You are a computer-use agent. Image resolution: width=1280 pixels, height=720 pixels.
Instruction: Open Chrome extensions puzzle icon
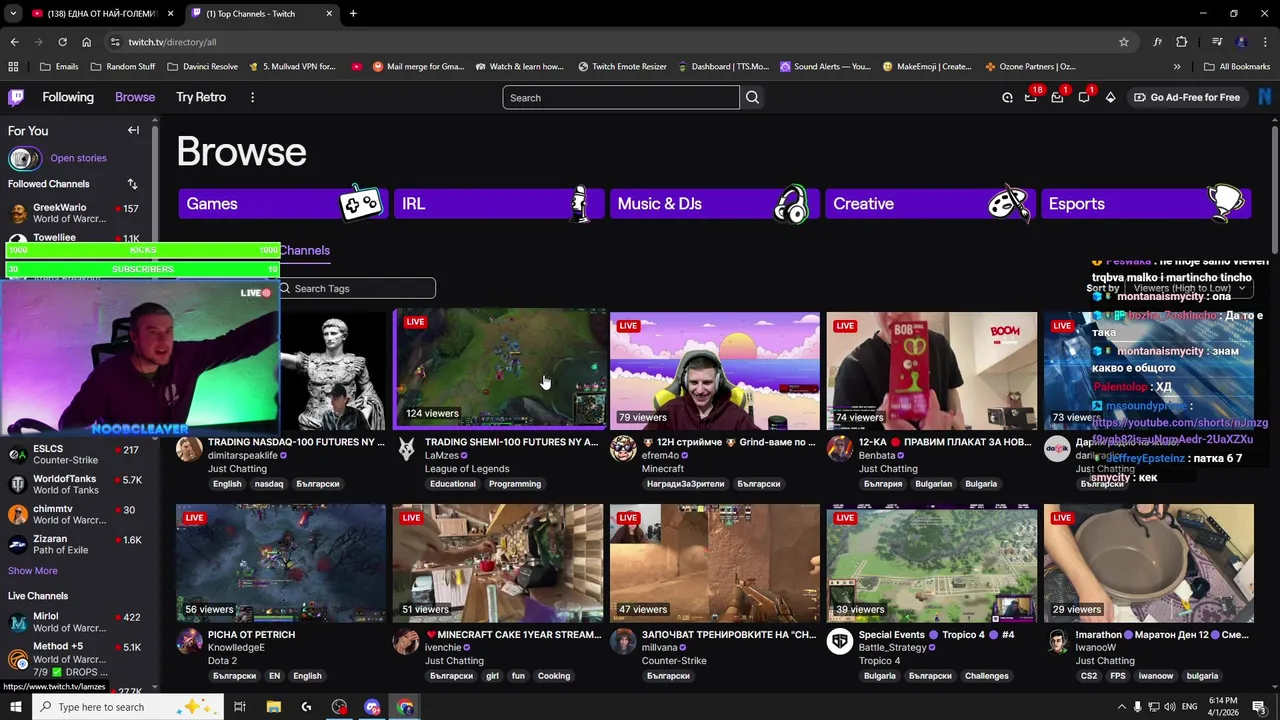(x=1182, y=42)
